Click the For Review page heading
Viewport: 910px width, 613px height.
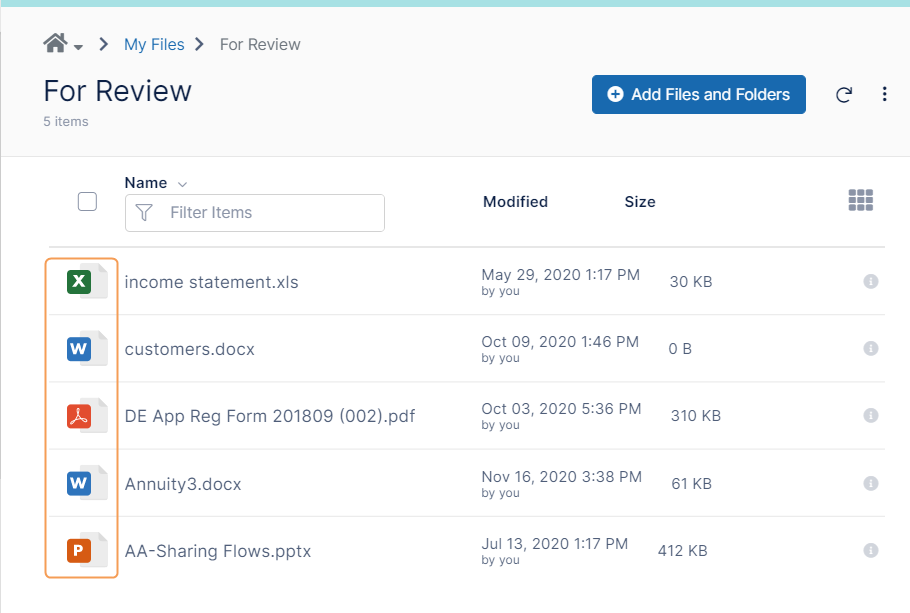coord(118,91)
